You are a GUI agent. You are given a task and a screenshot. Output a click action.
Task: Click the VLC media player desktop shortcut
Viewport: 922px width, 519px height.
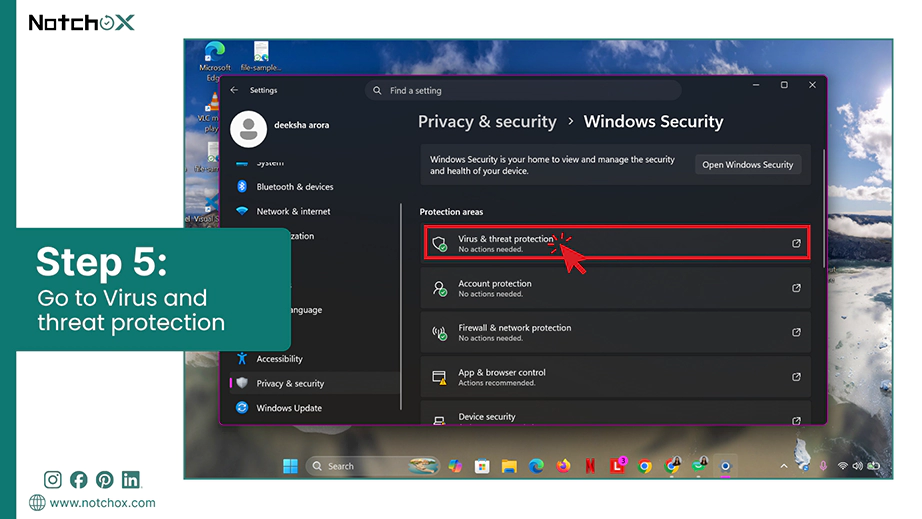click(209, 113)
